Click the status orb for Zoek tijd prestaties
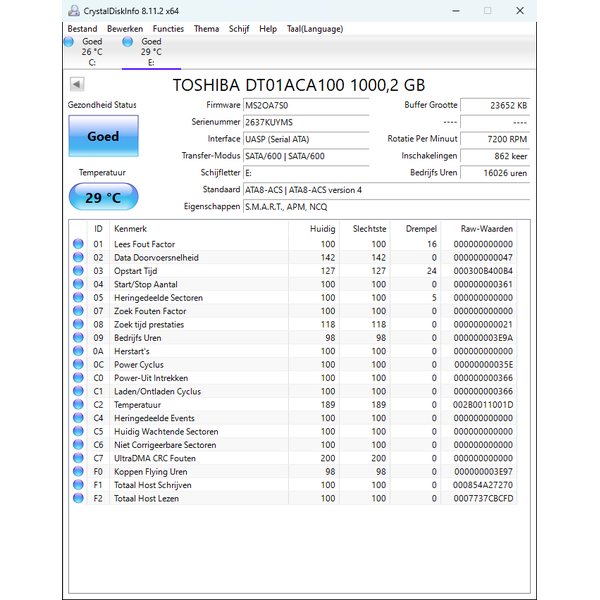The image size is (600, 600). (x=78, y=324)
